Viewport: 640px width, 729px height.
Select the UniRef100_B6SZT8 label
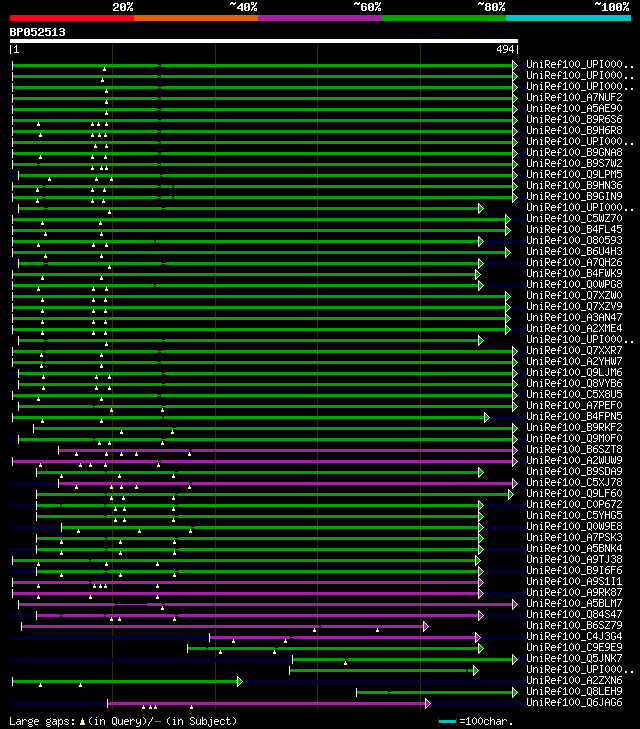coord(574,450)
